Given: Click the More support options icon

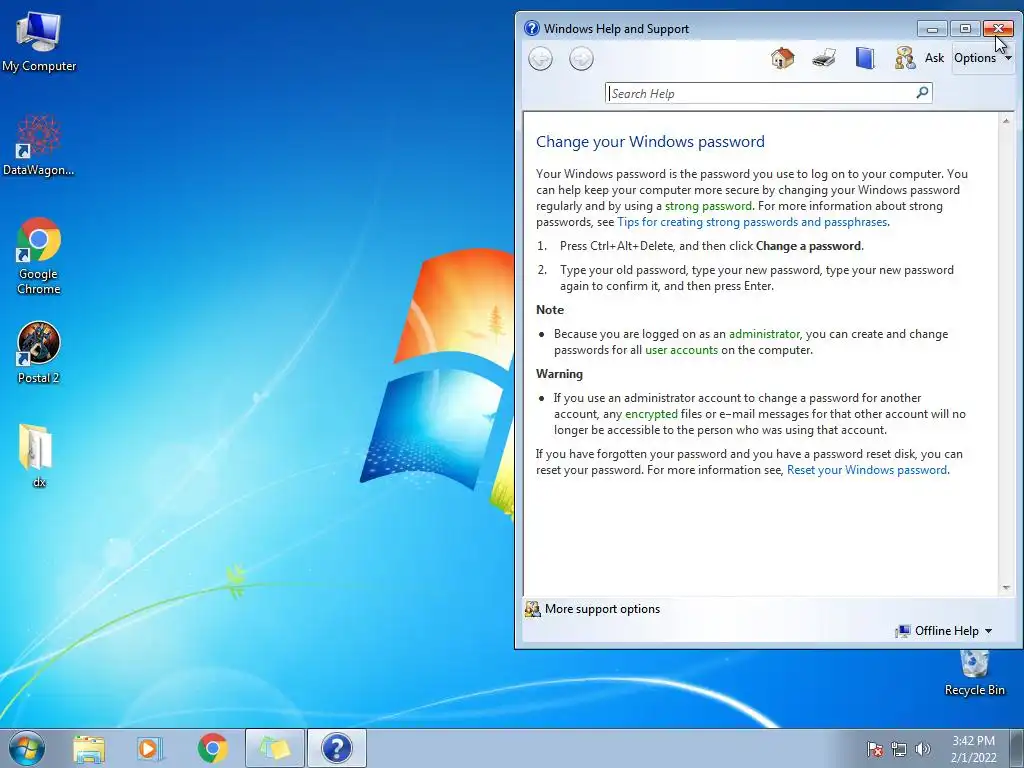Looking at the screenshot, I should tap(533, 609).
